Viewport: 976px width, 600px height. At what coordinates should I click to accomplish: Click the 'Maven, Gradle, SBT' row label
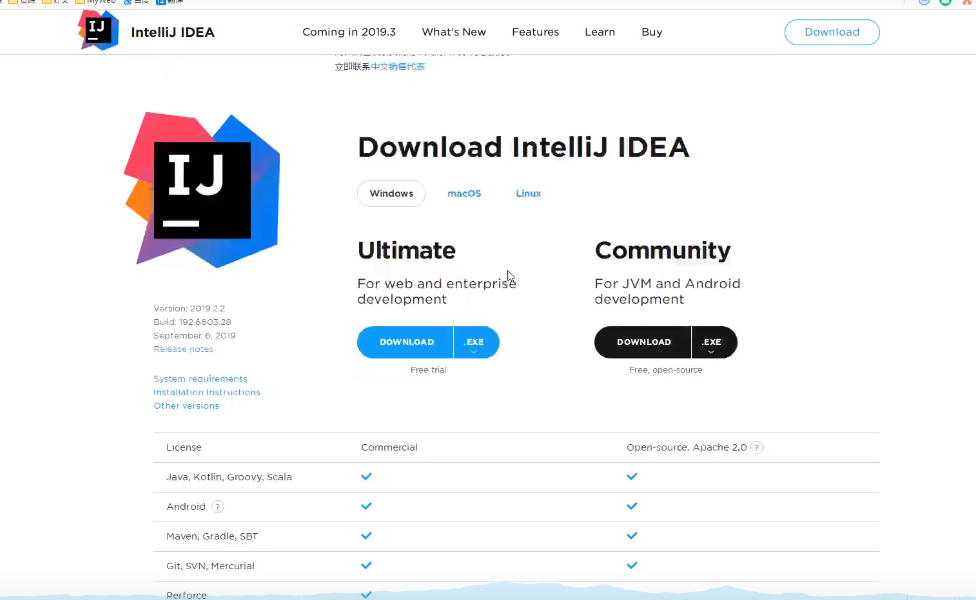tap(212, 536)
